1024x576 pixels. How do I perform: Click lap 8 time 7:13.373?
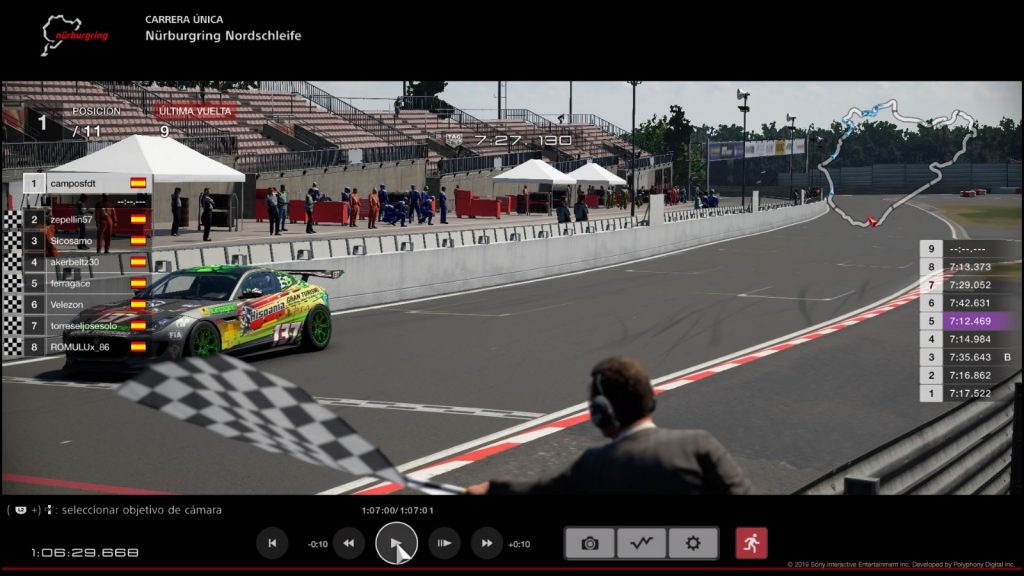(970, 266)
